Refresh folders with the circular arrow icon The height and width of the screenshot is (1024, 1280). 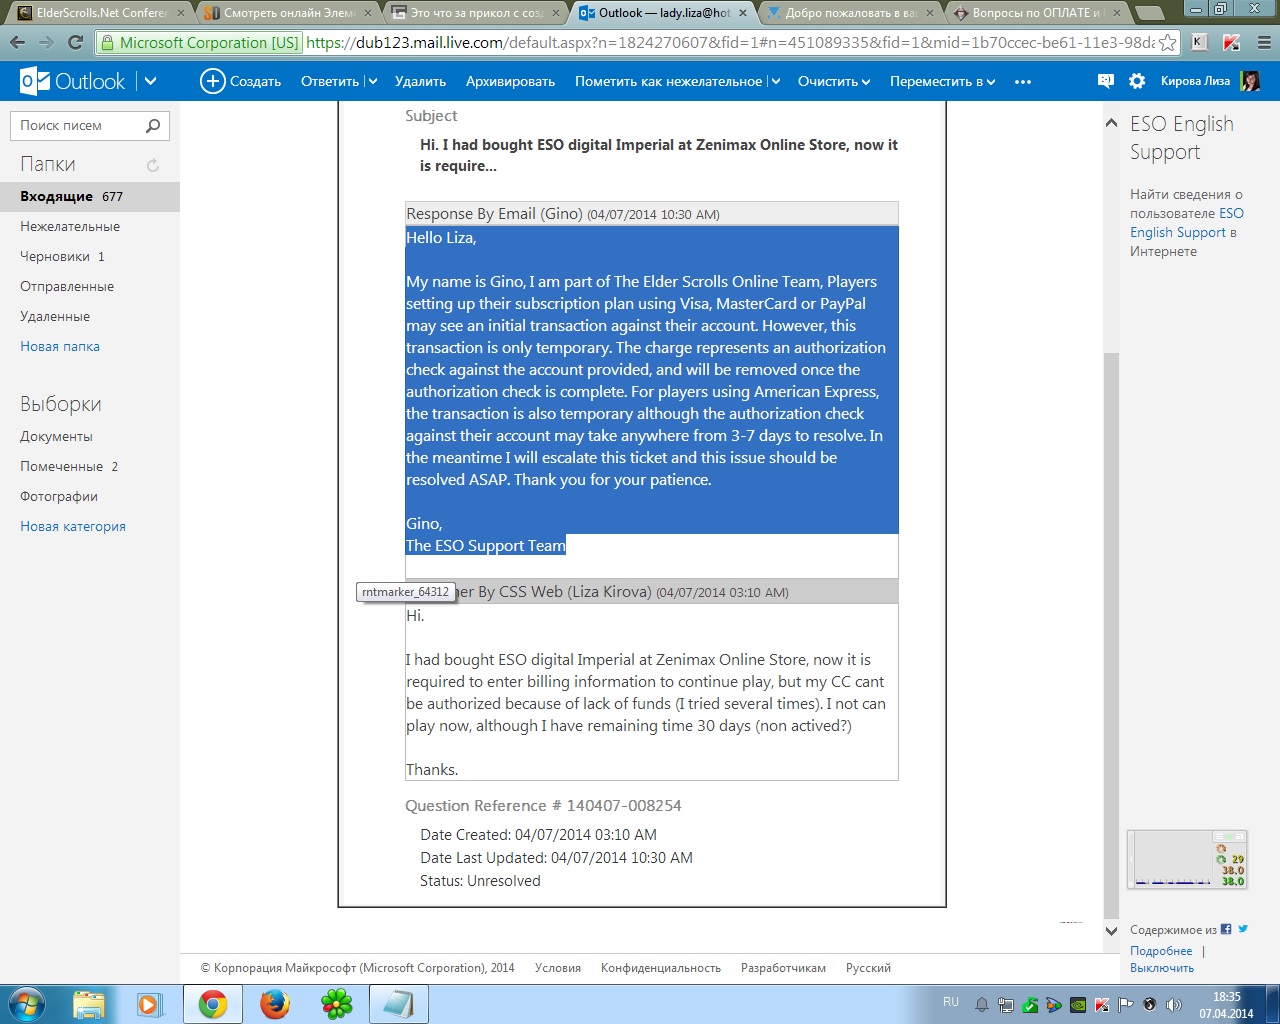[x=153, y=165]
